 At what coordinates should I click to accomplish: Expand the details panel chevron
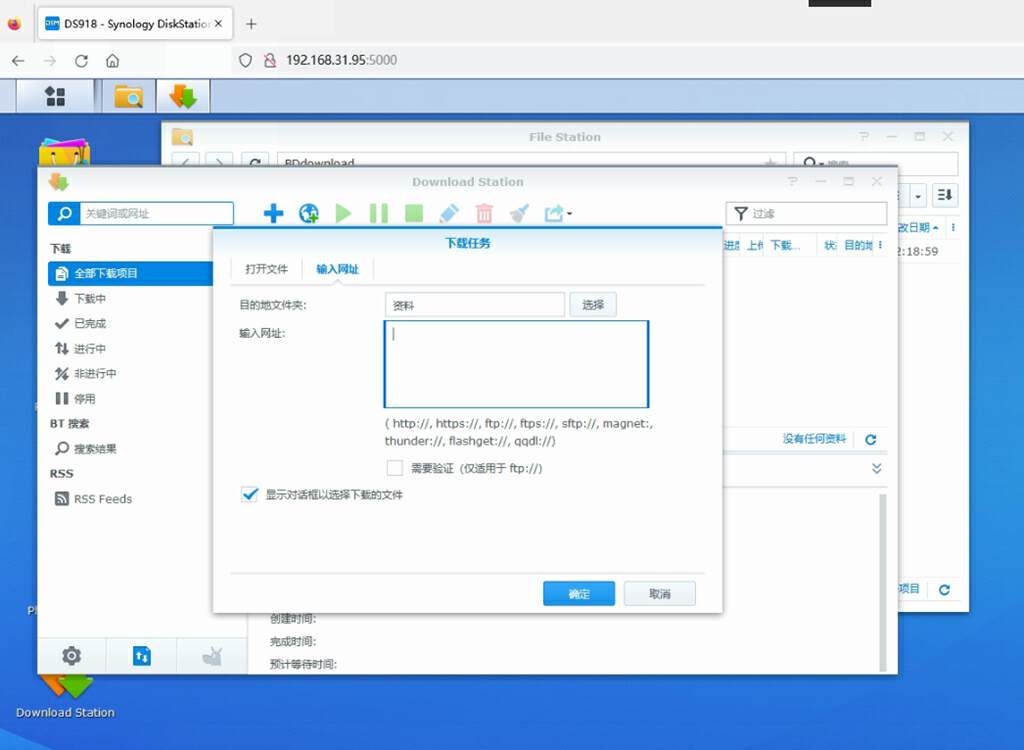point(876,468)
